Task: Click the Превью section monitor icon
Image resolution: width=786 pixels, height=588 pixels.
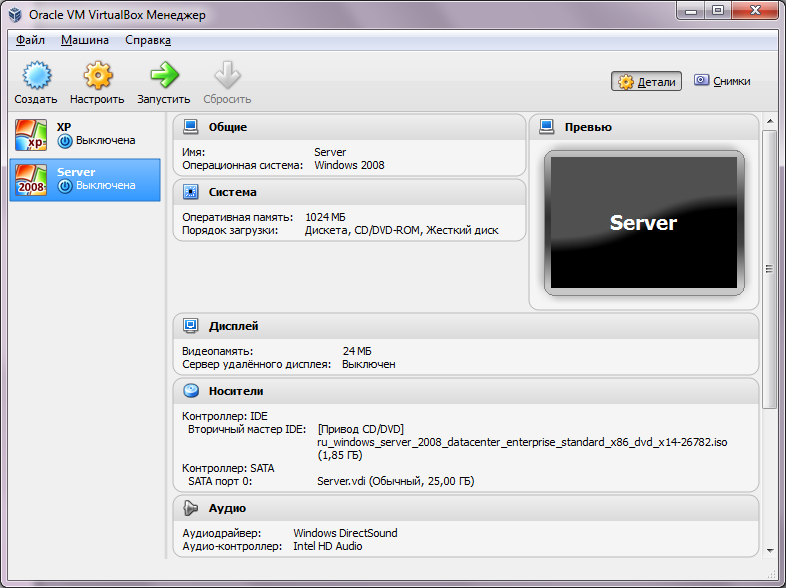Action: 546,127
